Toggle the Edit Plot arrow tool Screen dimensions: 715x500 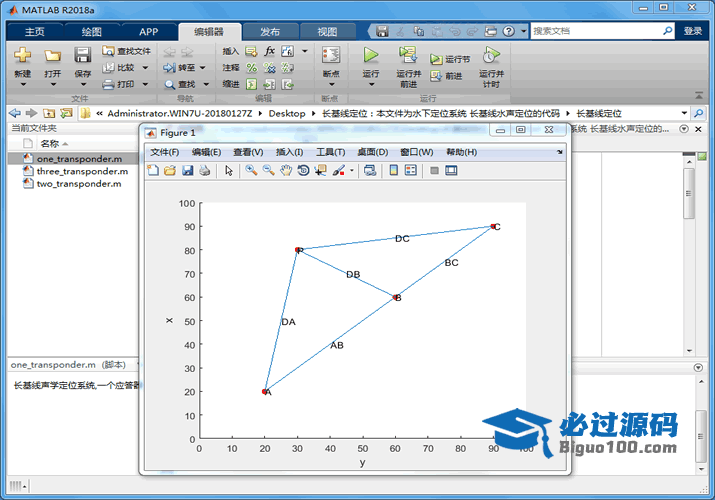(x=229, y=170)
